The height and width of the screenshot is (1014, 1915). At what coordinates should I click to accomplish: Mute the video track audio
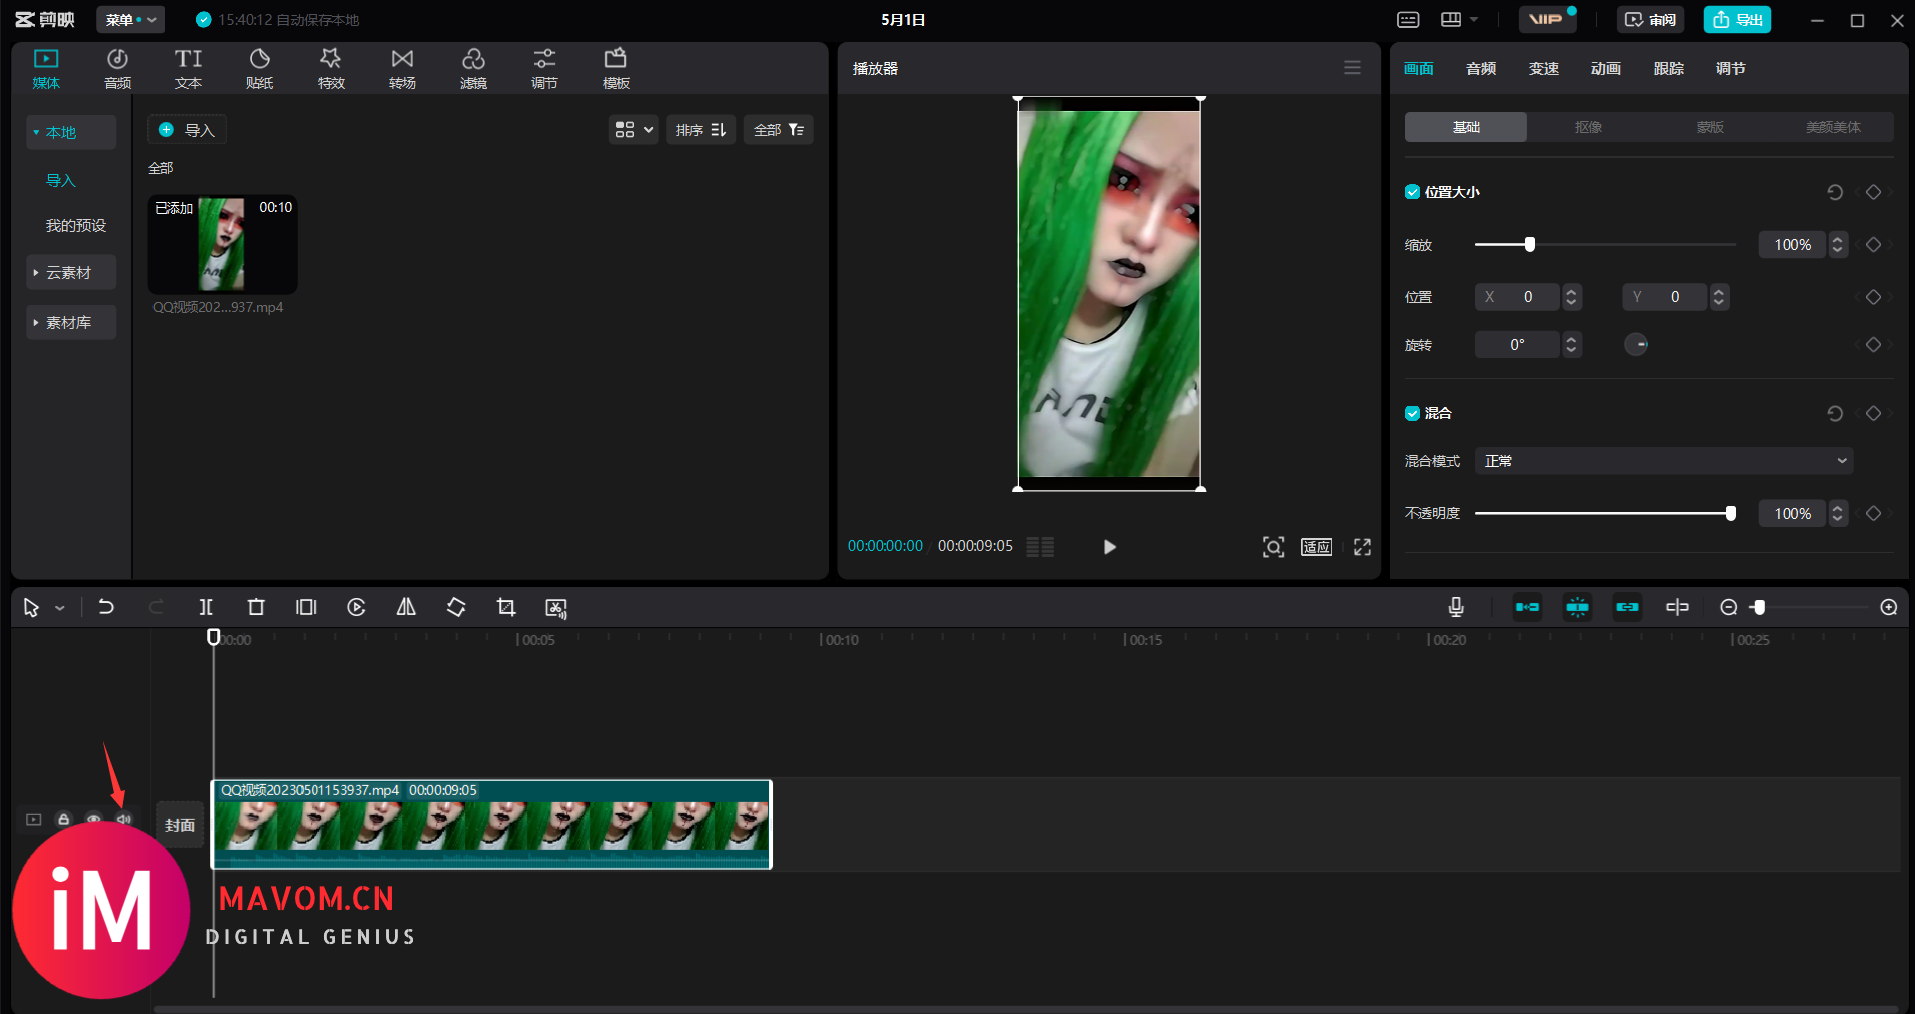click(123, 819)
